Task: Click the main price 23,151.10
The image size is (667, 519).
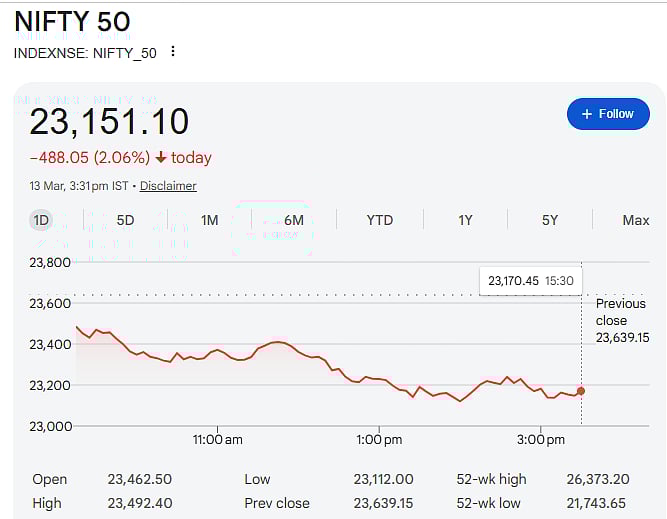Action: [x=109, y=122]
